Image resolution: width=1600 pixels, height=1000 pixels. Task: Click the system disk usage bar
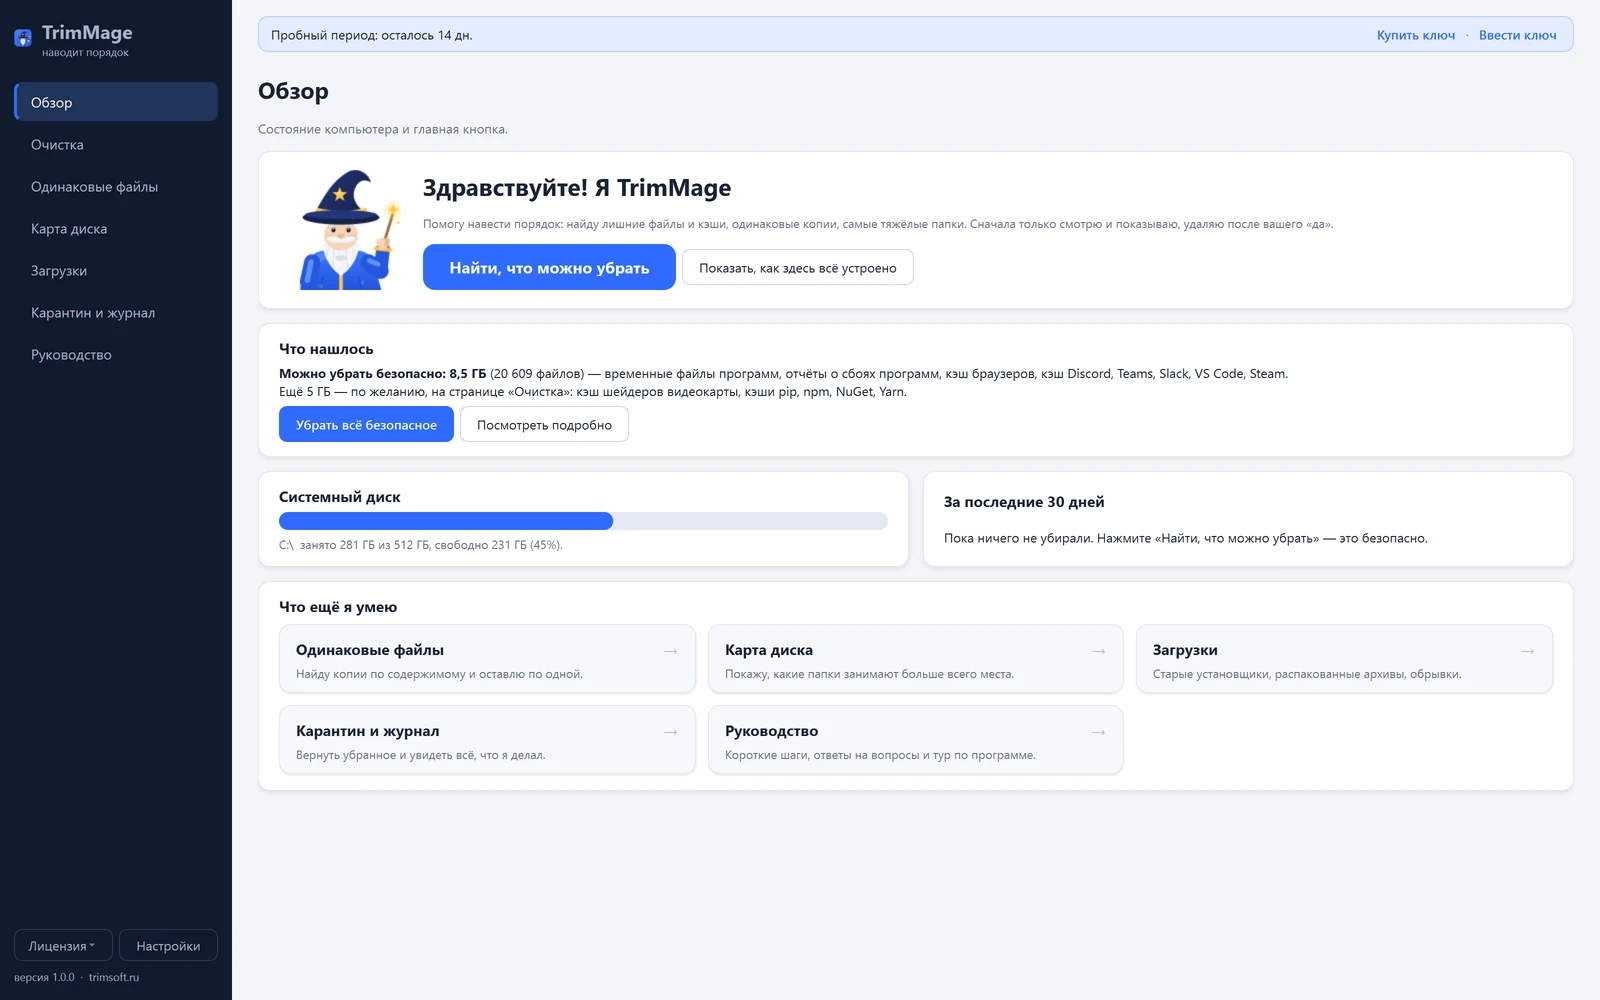pyautogui.click(x=583, y=521)
